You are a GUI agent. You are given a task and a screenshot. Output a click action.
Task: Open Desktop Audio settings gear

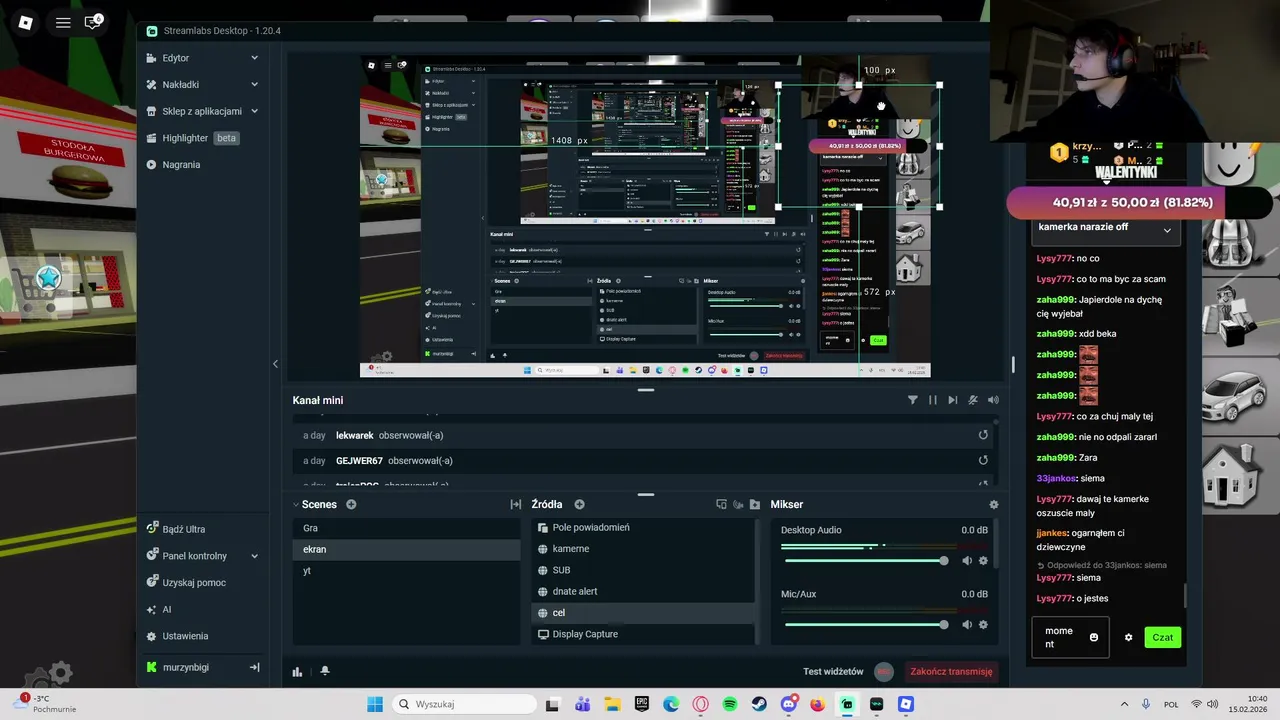point(983,561)
